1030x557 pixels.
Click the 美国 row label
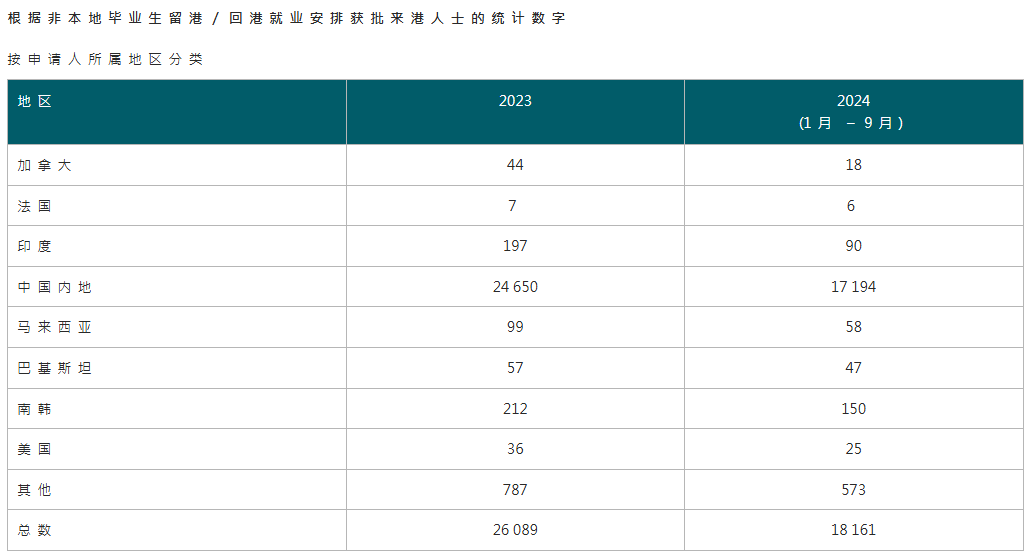coord(35,449)
